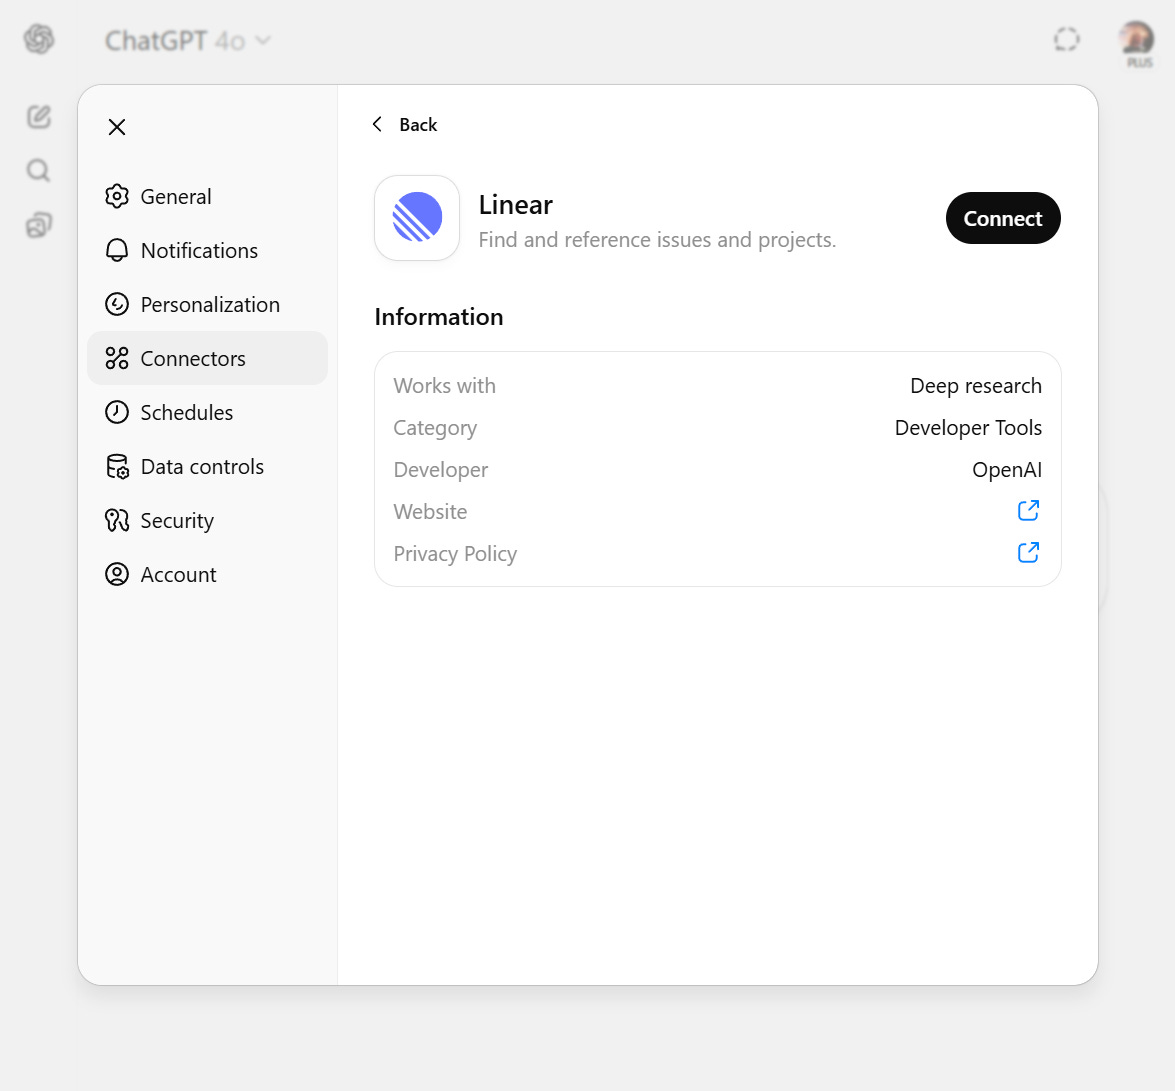Open the library images icon in sidebar
The height and width of the screenshot is (1091, 1175).
pyautogui.click(x=39, y=225)
